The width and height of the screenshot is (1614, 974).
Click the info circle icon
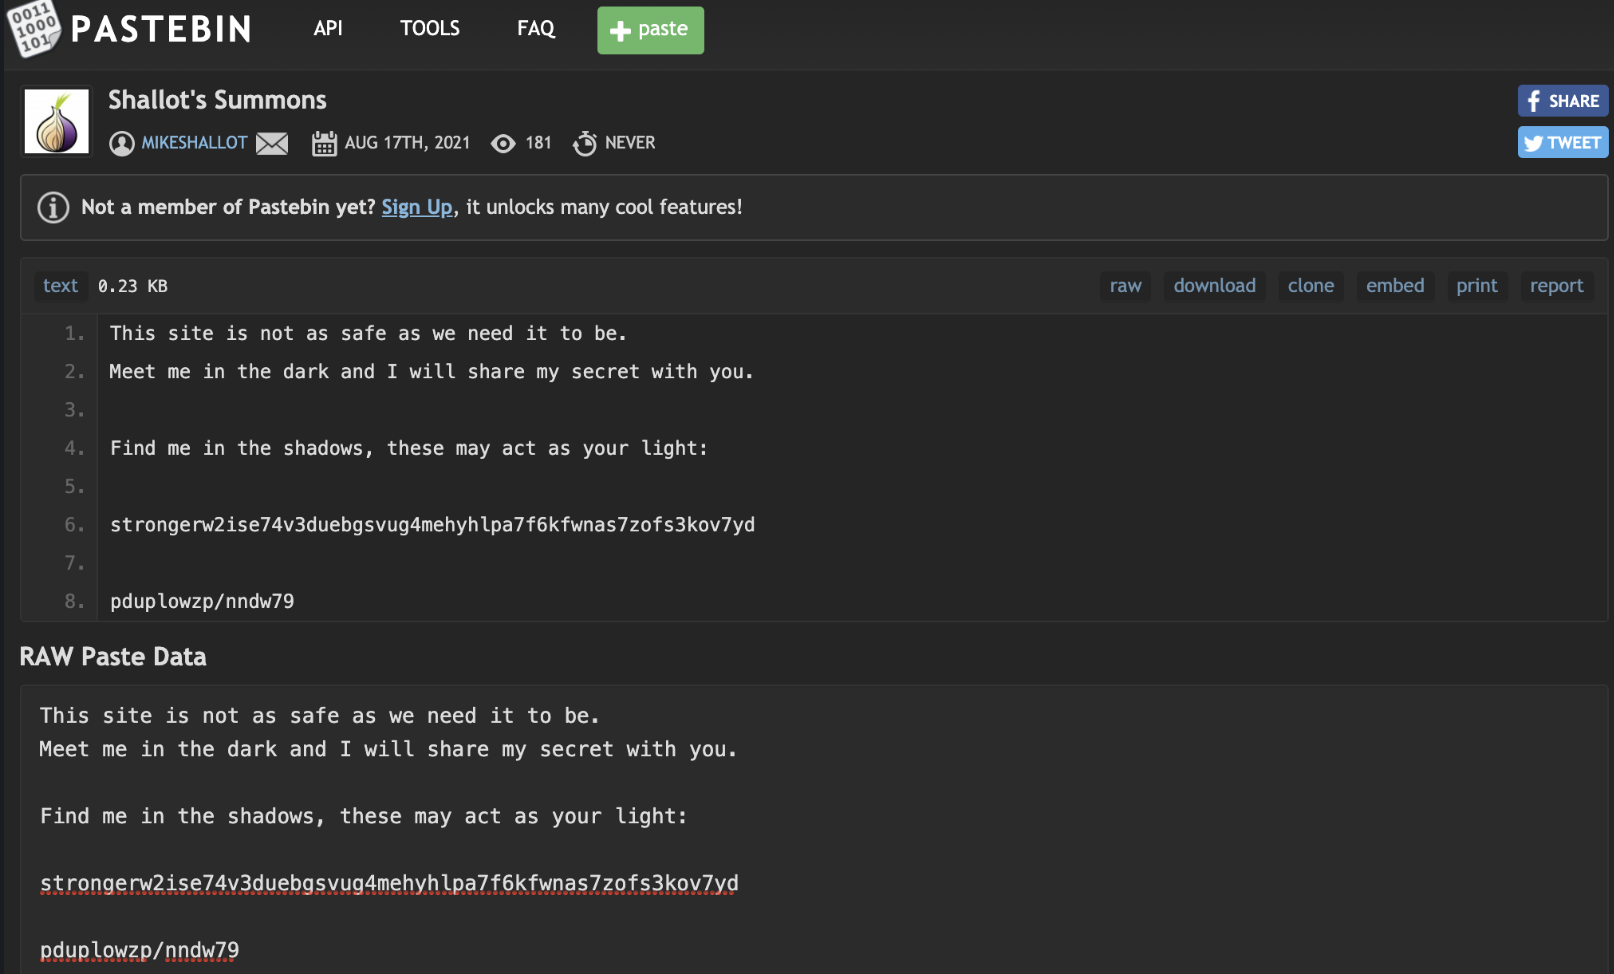point(53,208)
